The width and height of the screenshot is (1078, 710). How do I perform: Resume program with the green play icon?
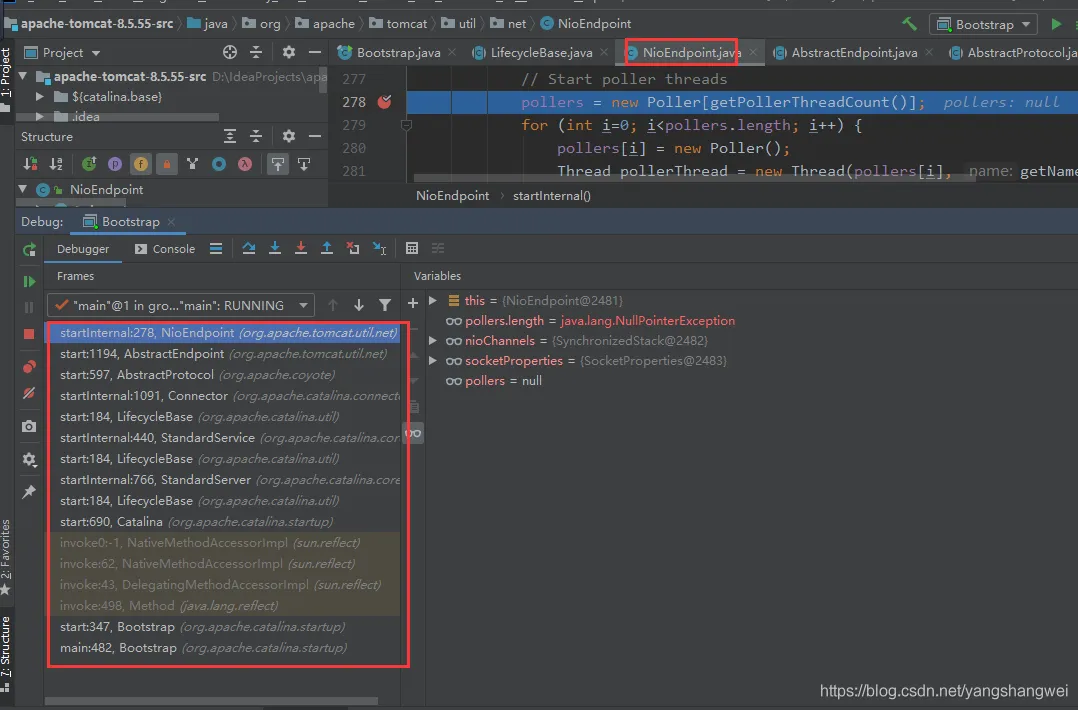[29, 282]
